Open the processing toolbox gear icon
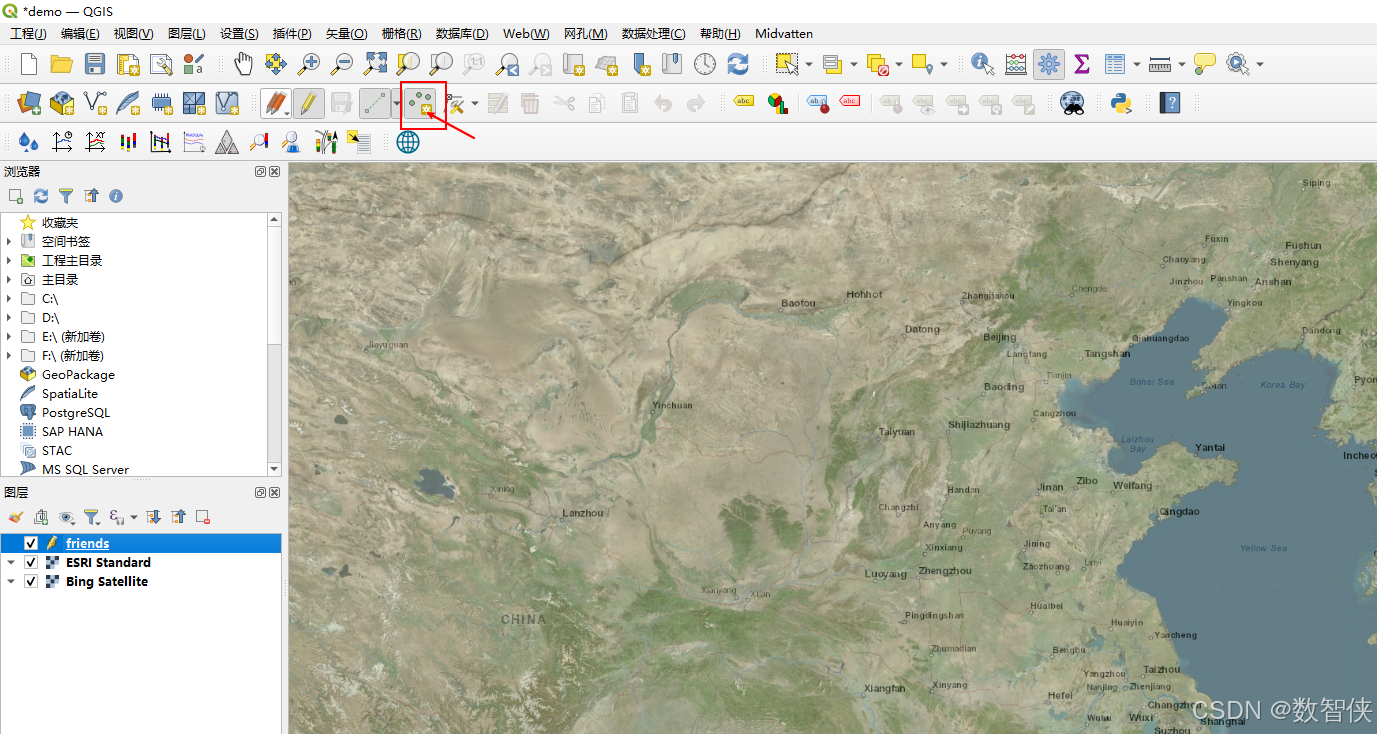This screenshot has width=1377, height=734. (1049, 64)
